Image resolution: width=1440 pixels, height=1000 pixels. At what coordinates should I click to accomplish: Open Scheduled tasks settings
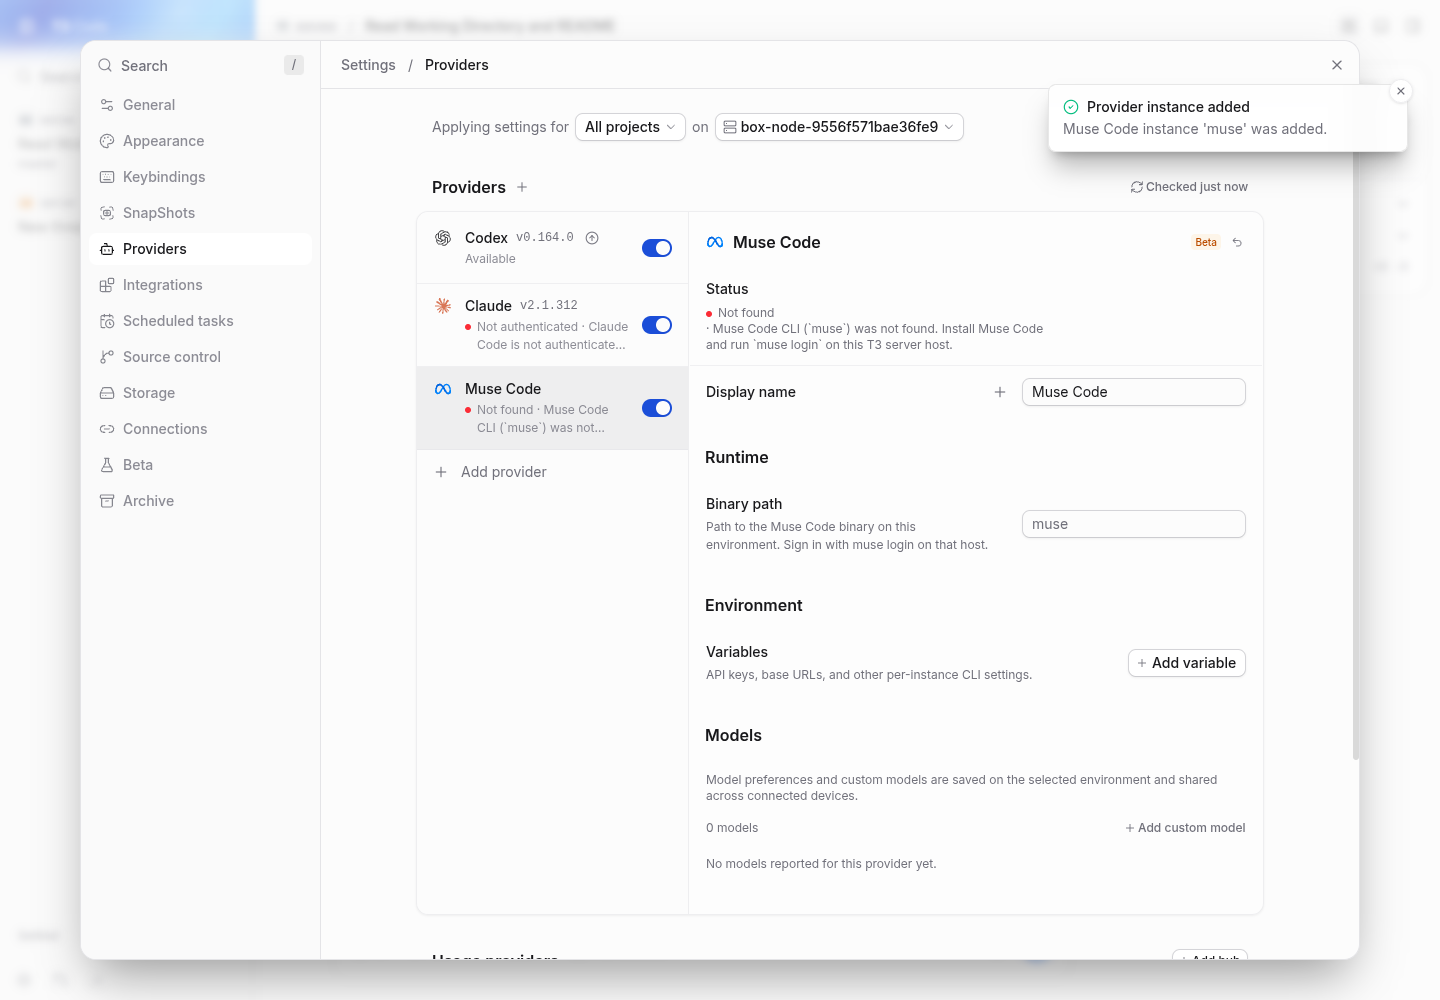click(x=200, y=321)
